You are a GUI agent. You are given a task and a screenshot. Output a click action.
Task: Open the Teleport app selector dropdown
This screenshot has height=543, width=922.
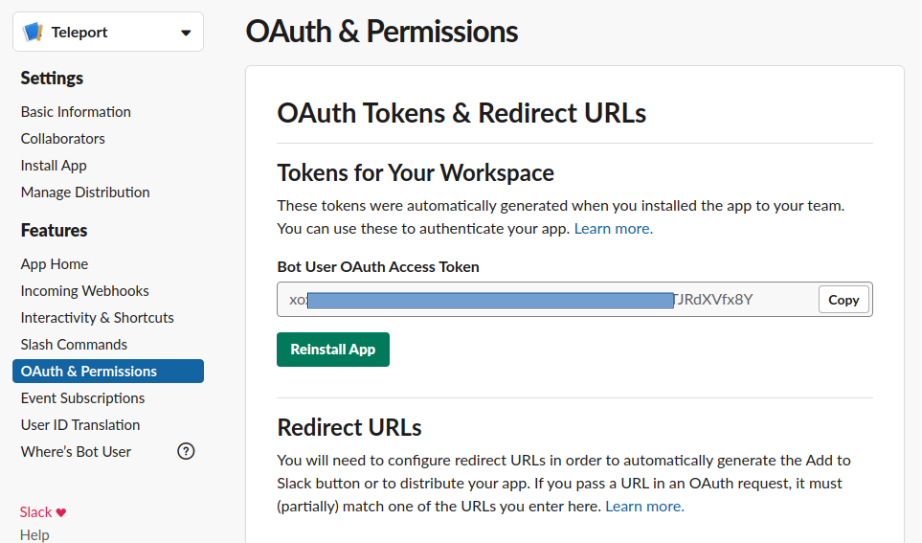(185, 33)
